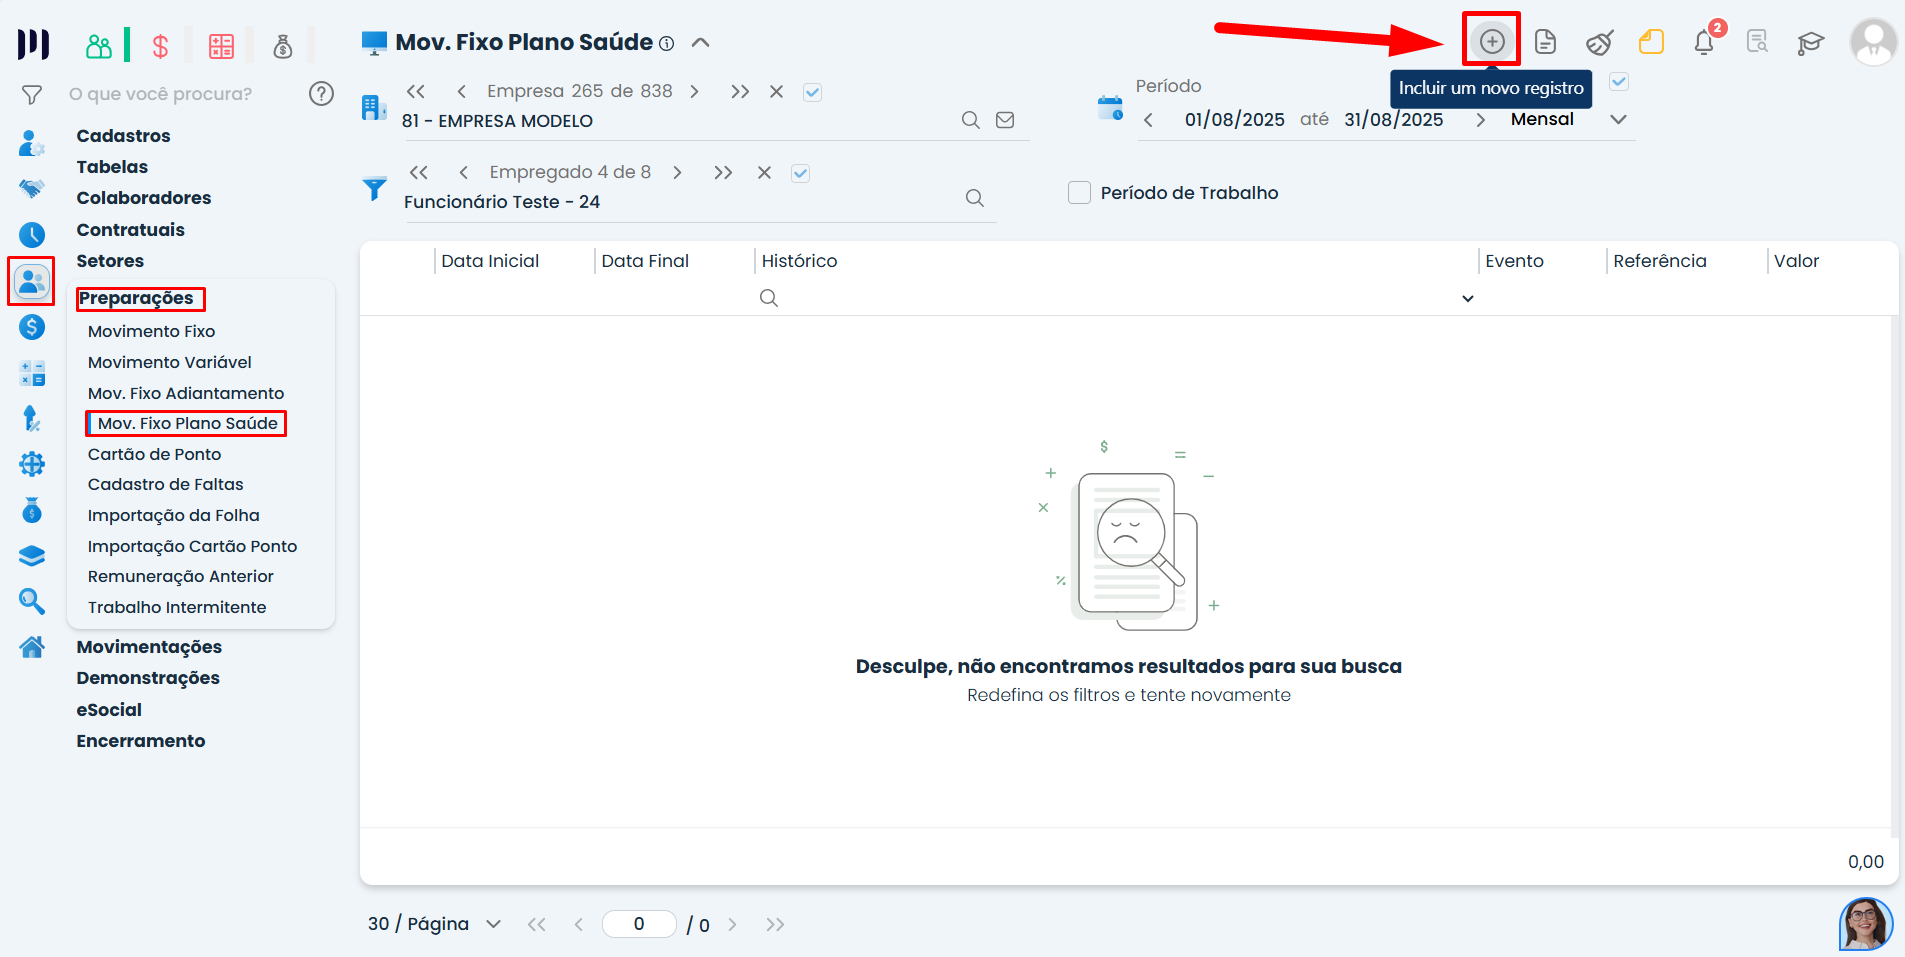Click the magnifier icon beside Funcionário Teste
The height and width of the screenshot is (957, 1905).
tap(975, 198)
